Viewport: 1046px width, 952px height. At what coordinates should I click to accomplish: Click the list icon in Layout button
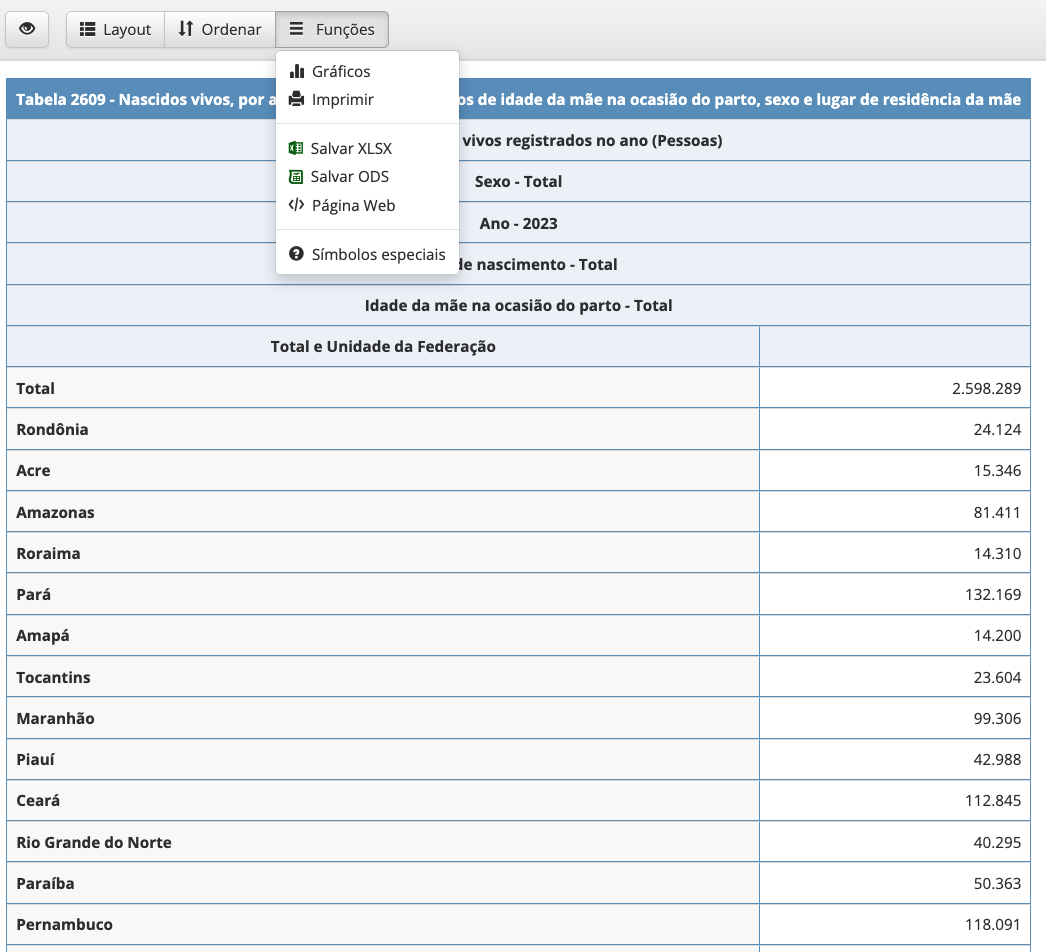tap(87, 30)
